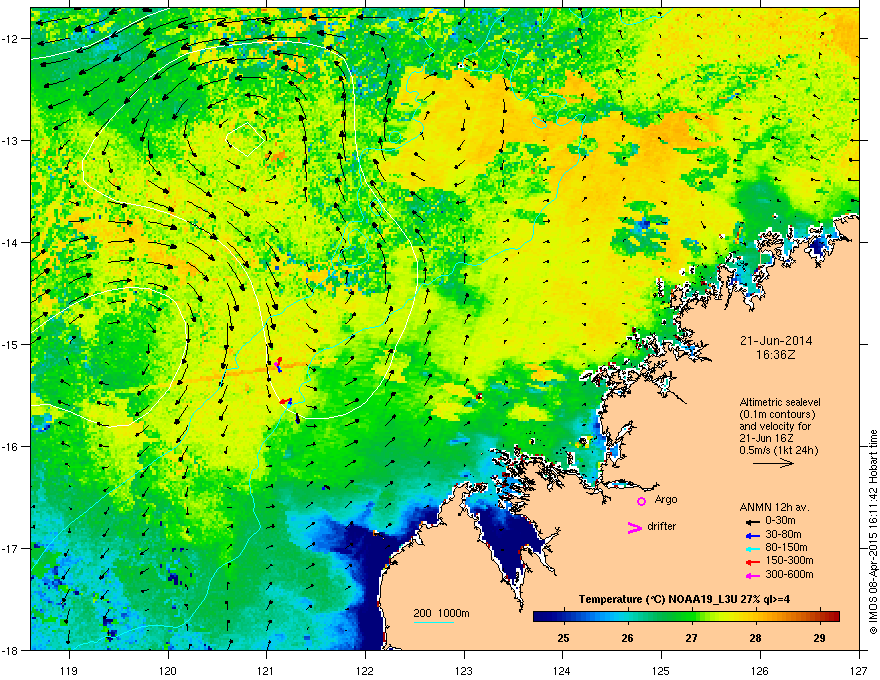Viewport: 880px width, 680px height.
Task: Click the '80-150m' depth label
Action: click(786, 548)
